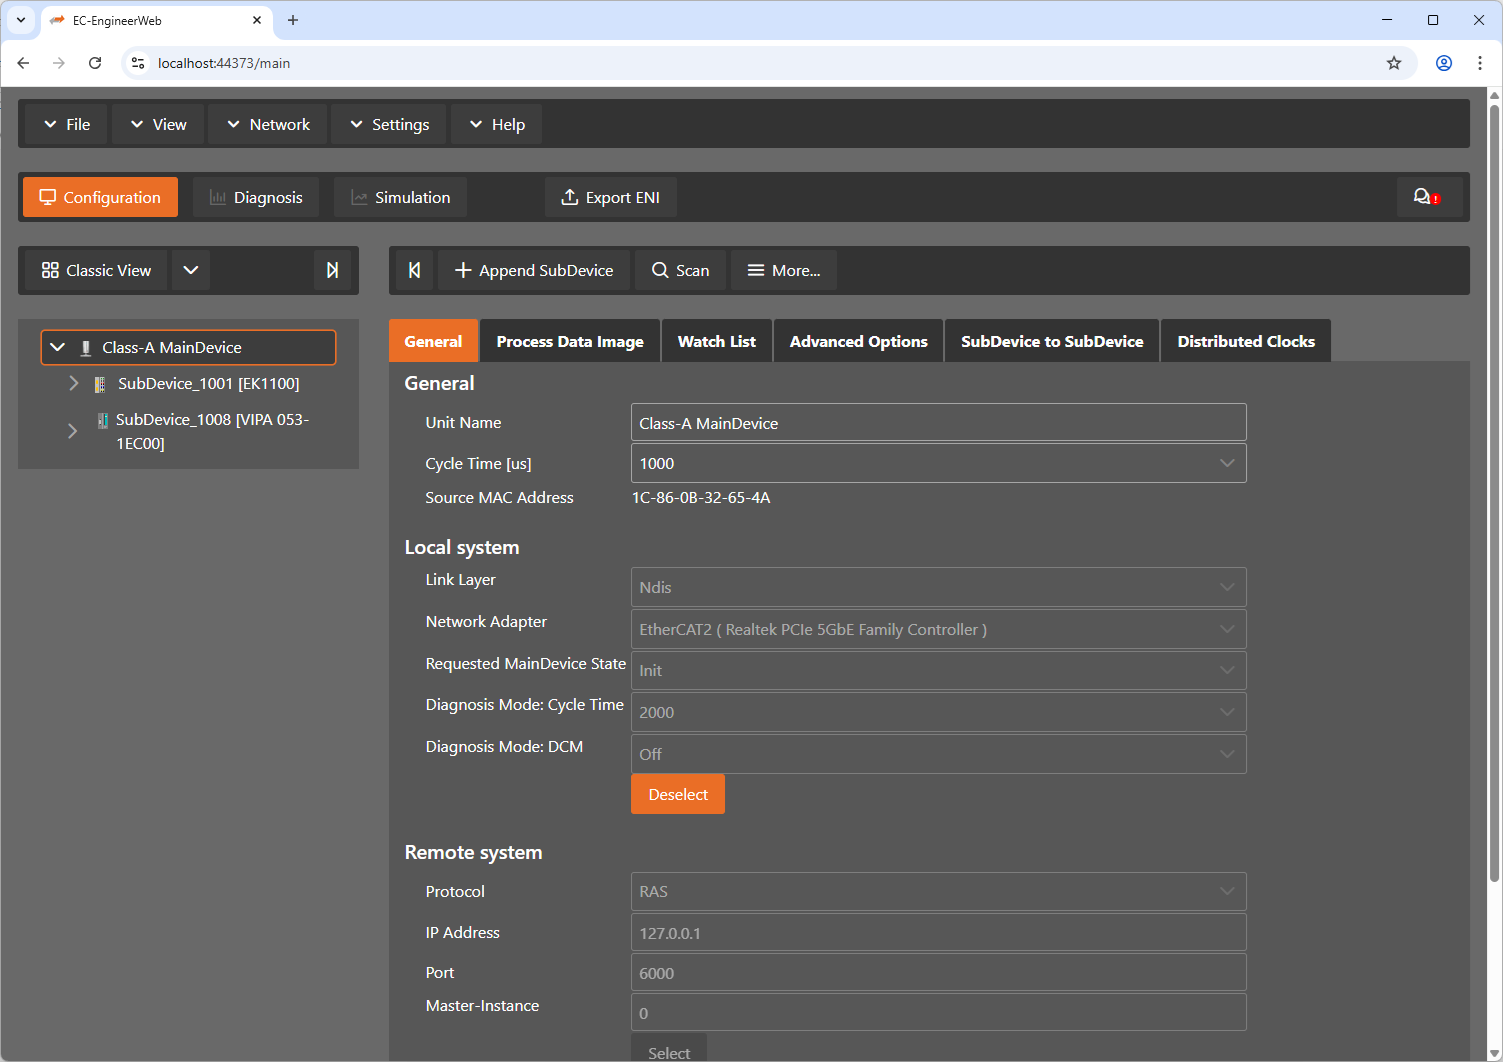Open the Watch List tab

tap(716, 341)
